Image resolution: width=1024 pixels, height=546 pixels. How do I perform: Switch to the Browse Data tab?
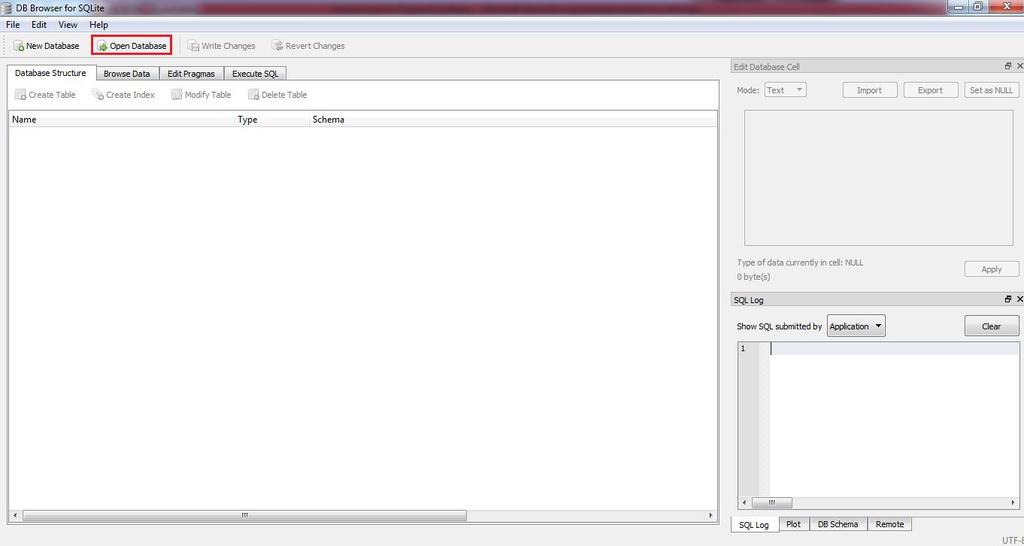click(x=127, y=74)
